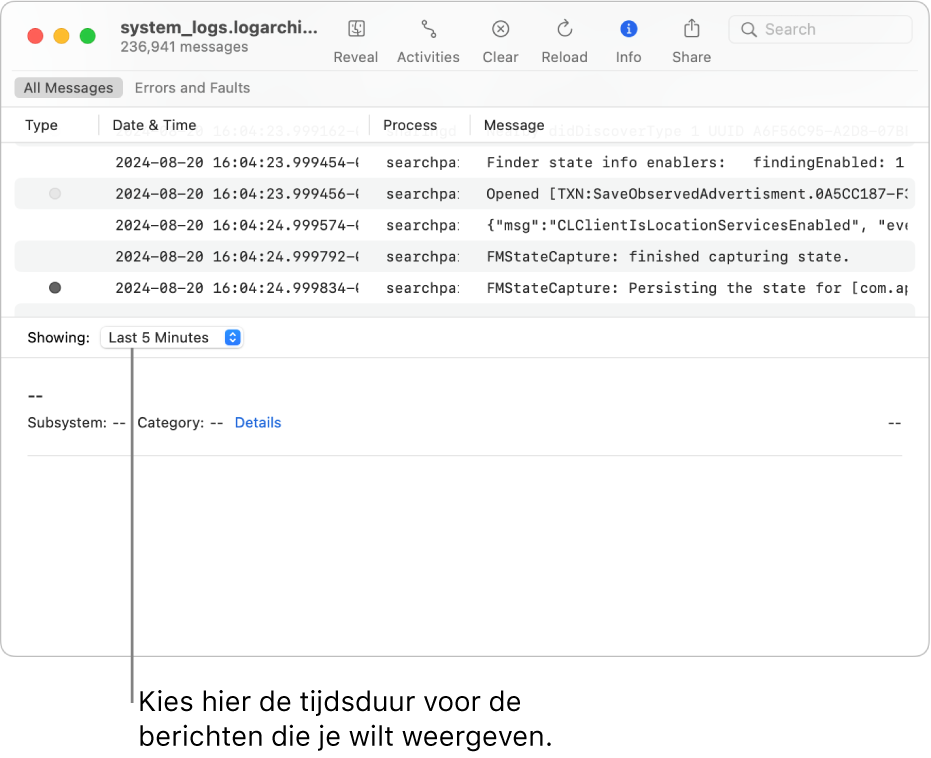This screenshot has height=758, width=931.
Task: Sort by the Process column header
Action: (410, 125)
